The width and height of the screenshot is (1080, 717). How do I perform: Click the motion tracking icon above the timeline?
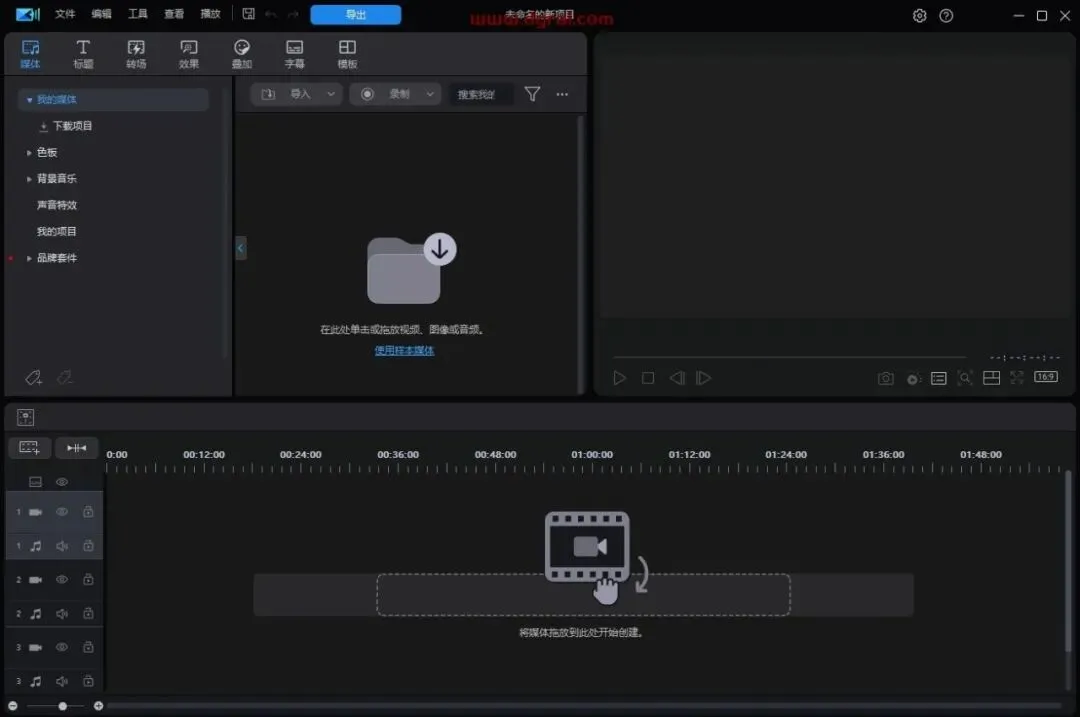point(25,417)
